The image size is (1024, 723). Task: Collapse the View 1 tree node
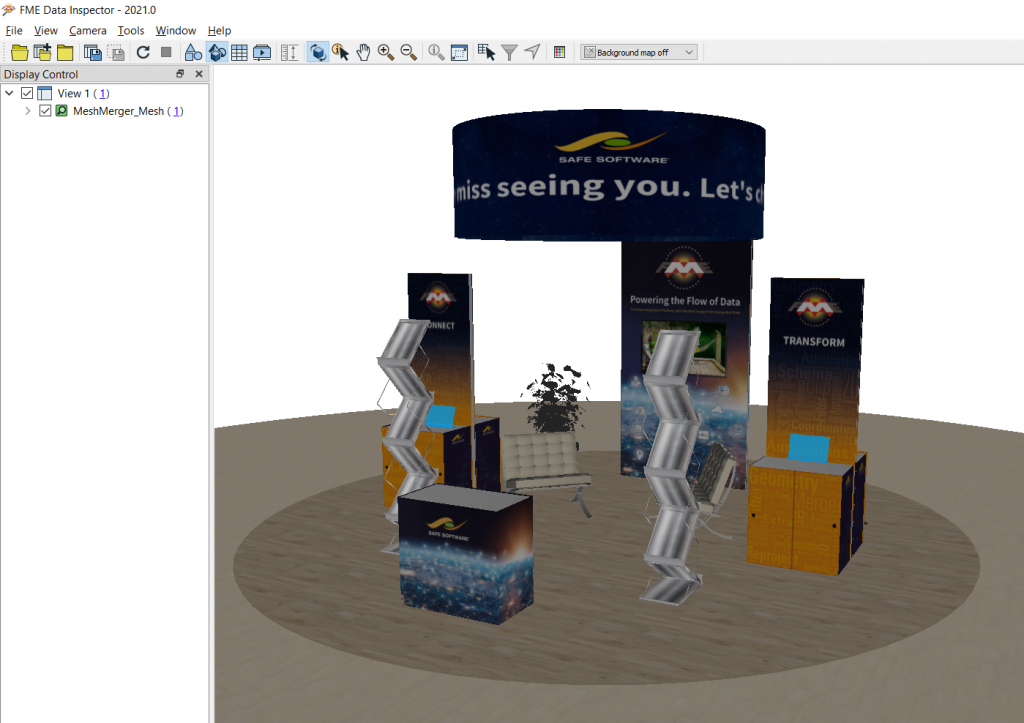9,93
